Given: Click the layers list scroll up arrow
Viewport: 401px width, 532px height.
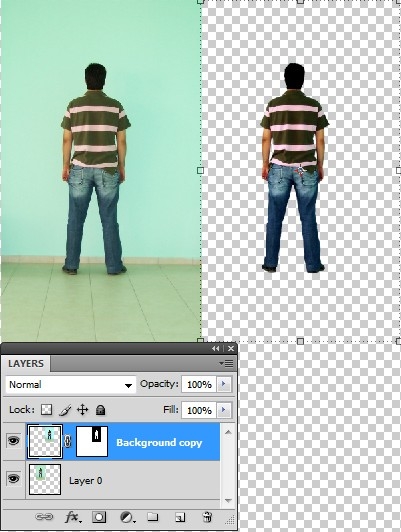Looking at the screenshot, I should (x=228, y=432).
